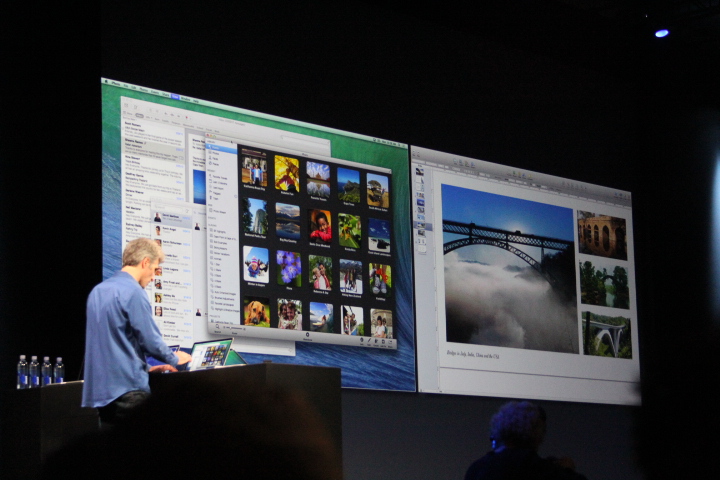
Task: Open the boat on blue sea event
Action: click(379, 235)
